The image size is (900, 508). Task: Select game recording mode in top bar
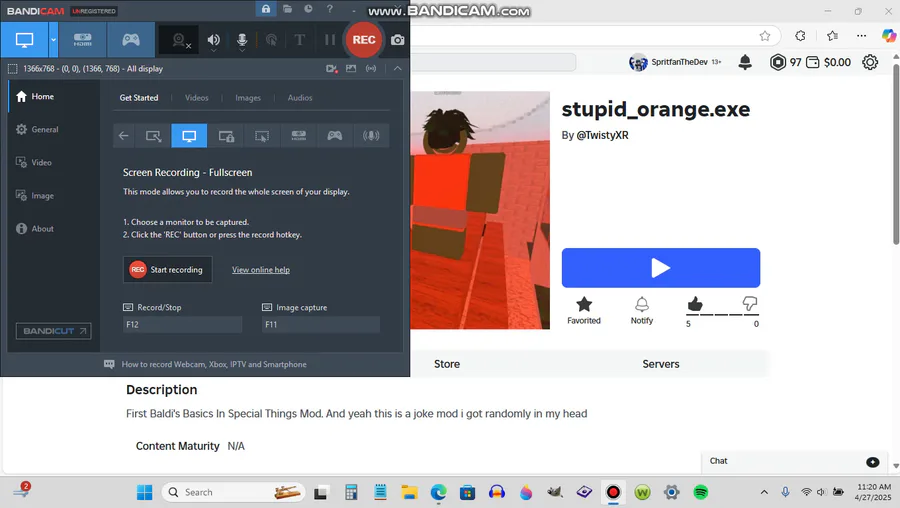point(131,40)
